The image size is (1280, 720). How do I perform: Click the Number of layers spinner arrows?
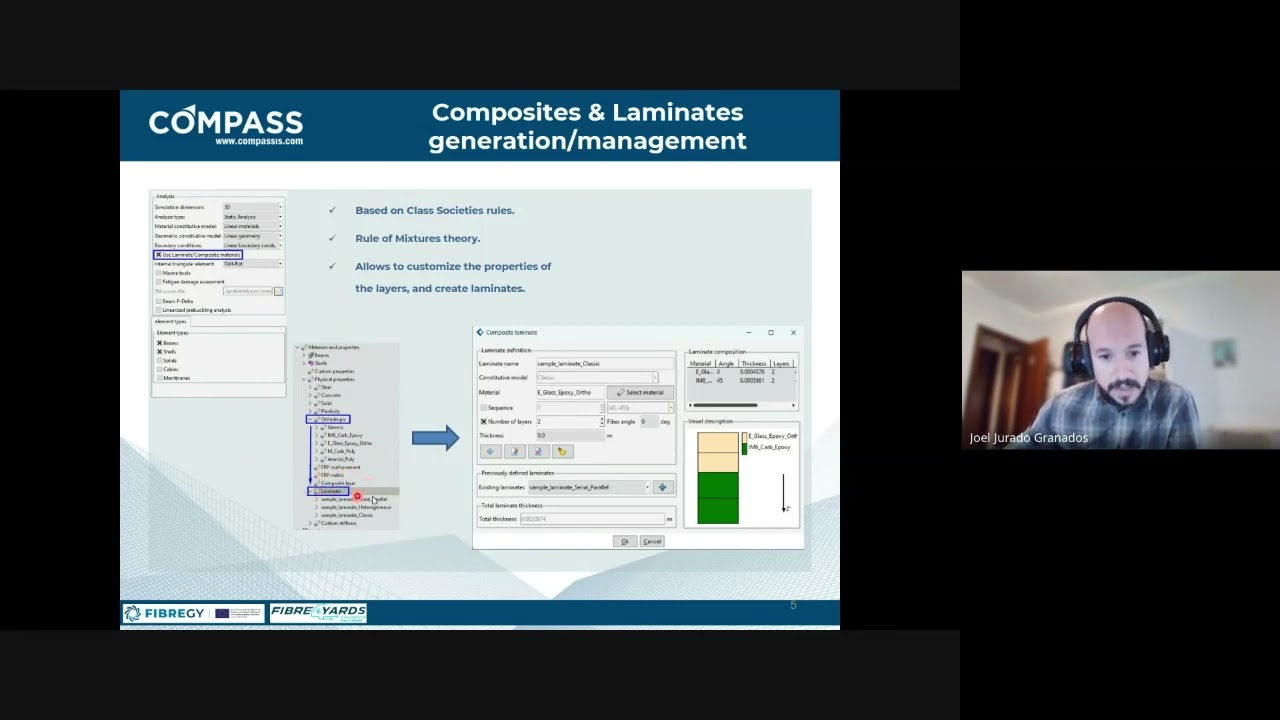602,422
